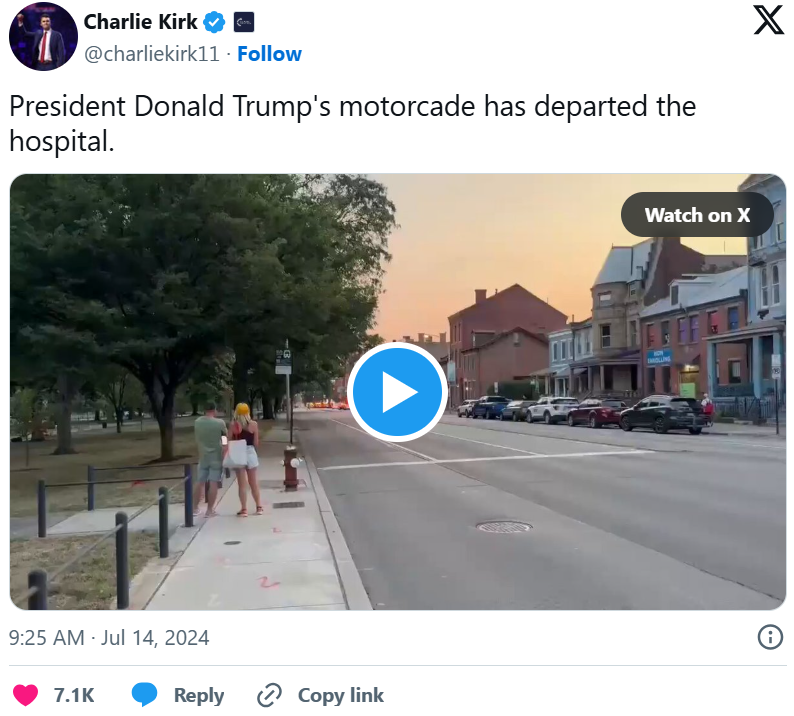Play the embedded motorcade video
Viewport: 794px width, 716px height.
pyautogui.click(x=398, y=392)
